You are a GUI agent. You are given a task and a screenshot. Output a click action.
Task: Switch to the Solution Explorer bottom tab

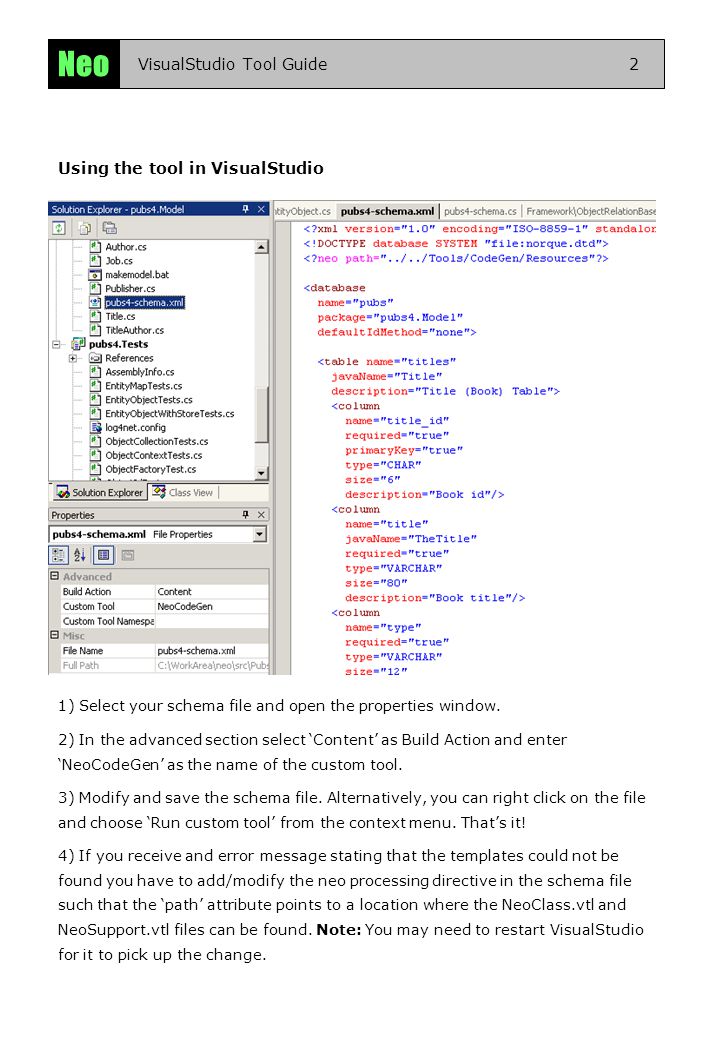[x=101, y=492]
